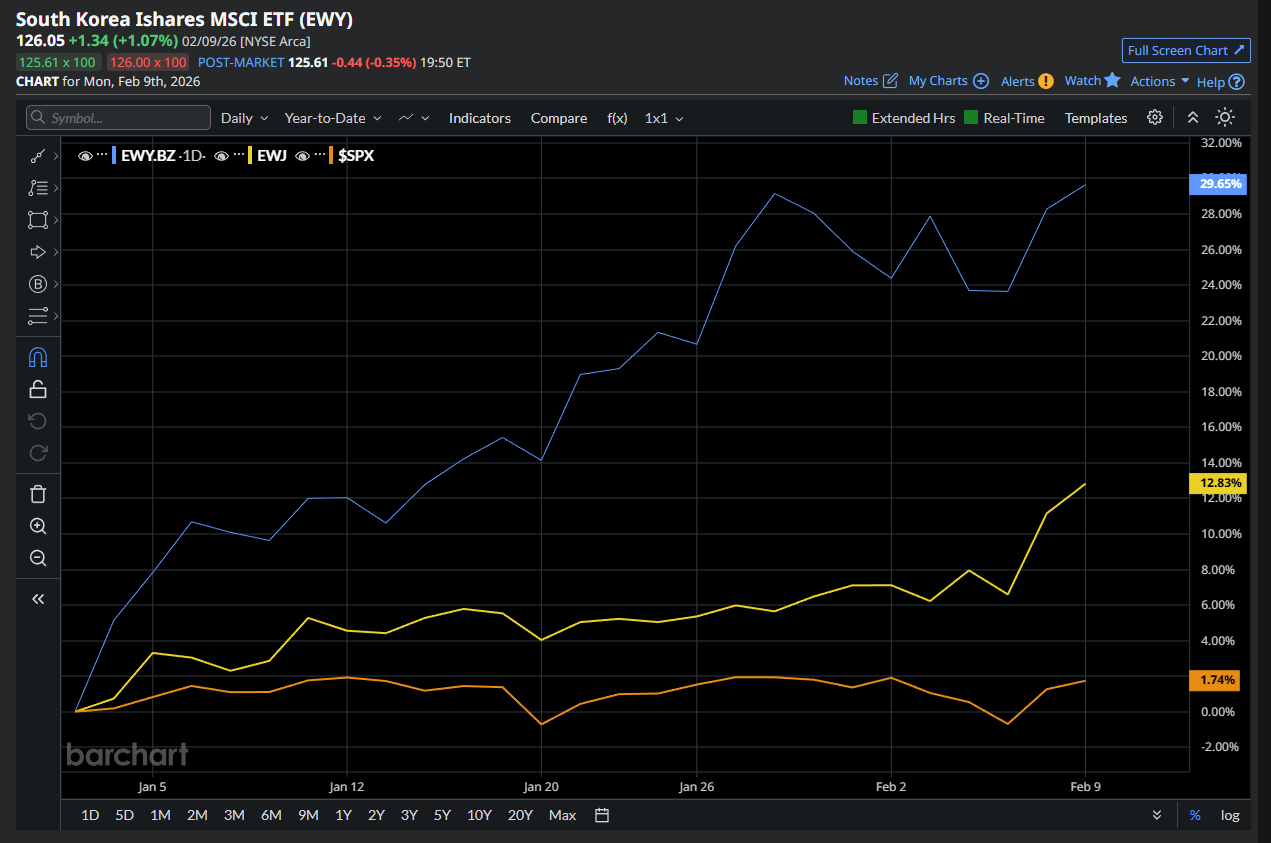Click the Full Screen Chart button
This screenshot has width=1271, height=843.
(x=1186, y=51)
